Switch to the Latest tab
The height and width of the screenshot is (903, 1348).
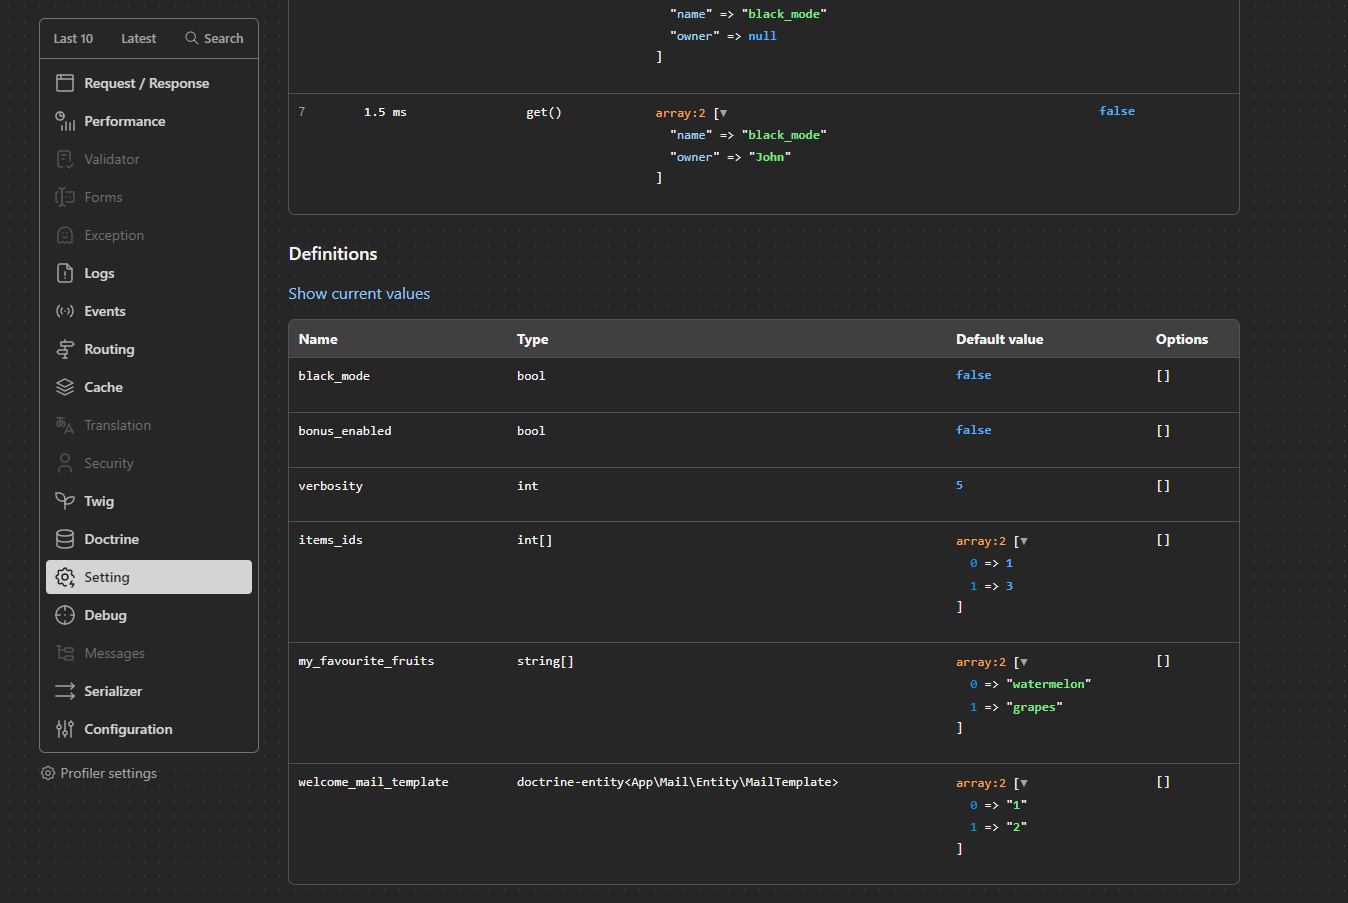(x=138, y=39)
